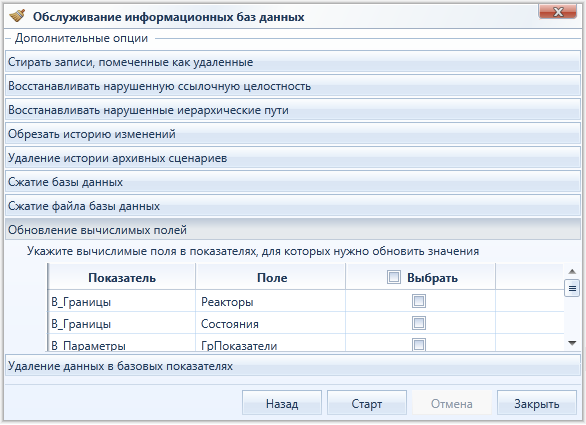Click the table scroll down arrow

click(x=572, y=343)
